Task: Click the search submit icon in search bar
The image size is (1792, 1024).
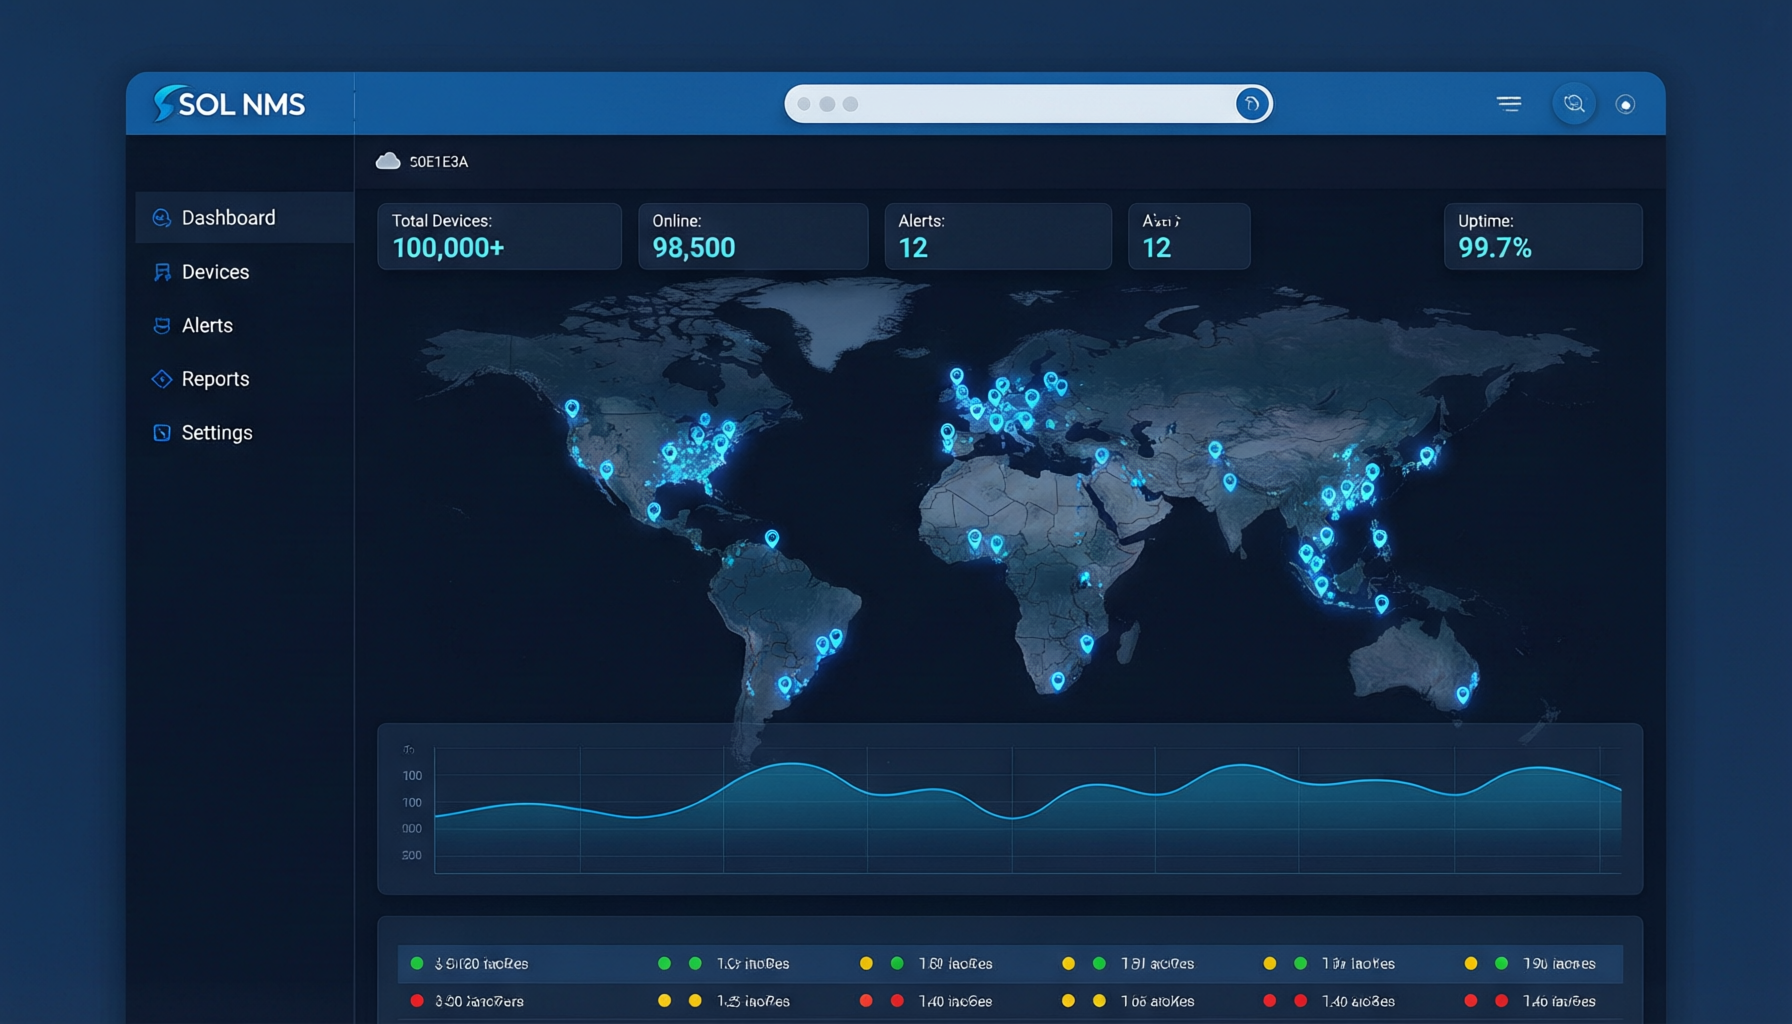Action: 1251,103
